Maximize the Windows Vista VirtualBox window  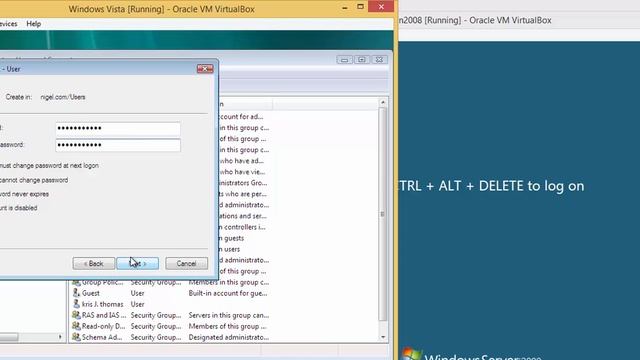pyautogui.click(x=360, y=7)
